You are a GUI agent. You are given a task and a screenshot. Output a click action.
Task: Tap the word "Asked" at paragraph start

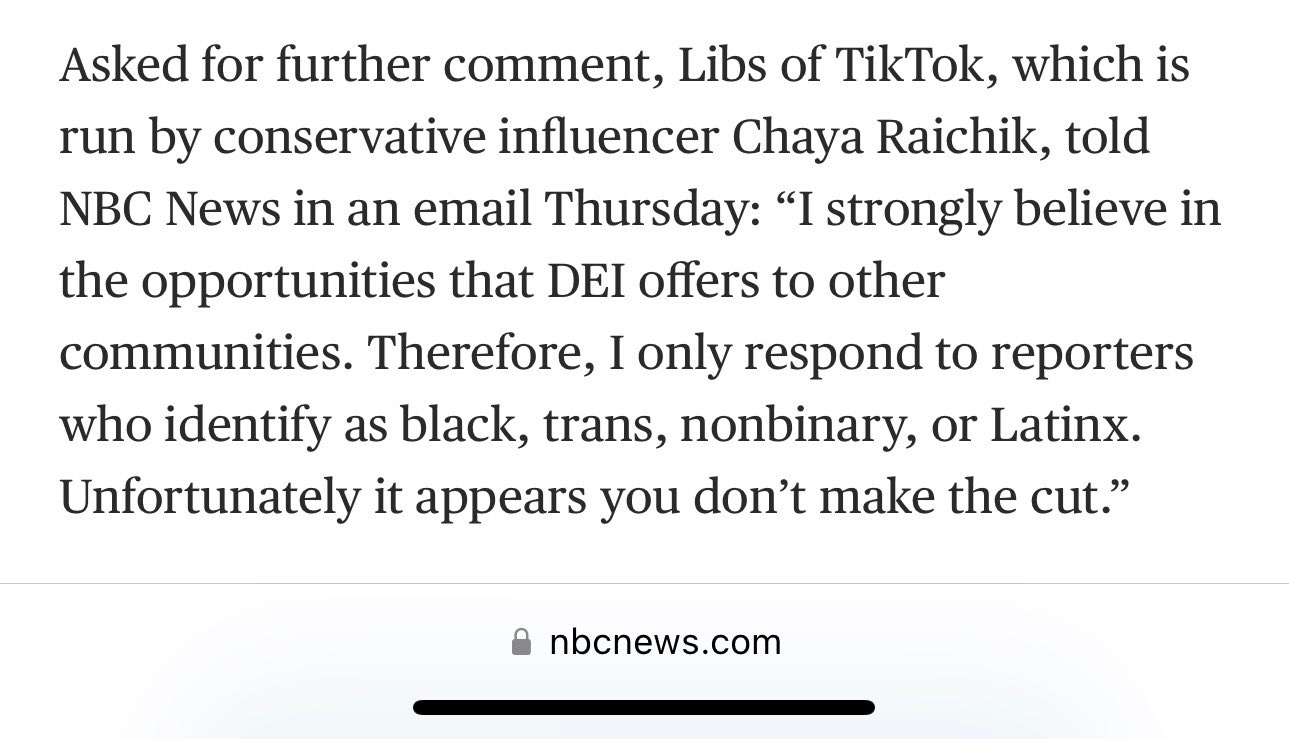tap(123, 65)
